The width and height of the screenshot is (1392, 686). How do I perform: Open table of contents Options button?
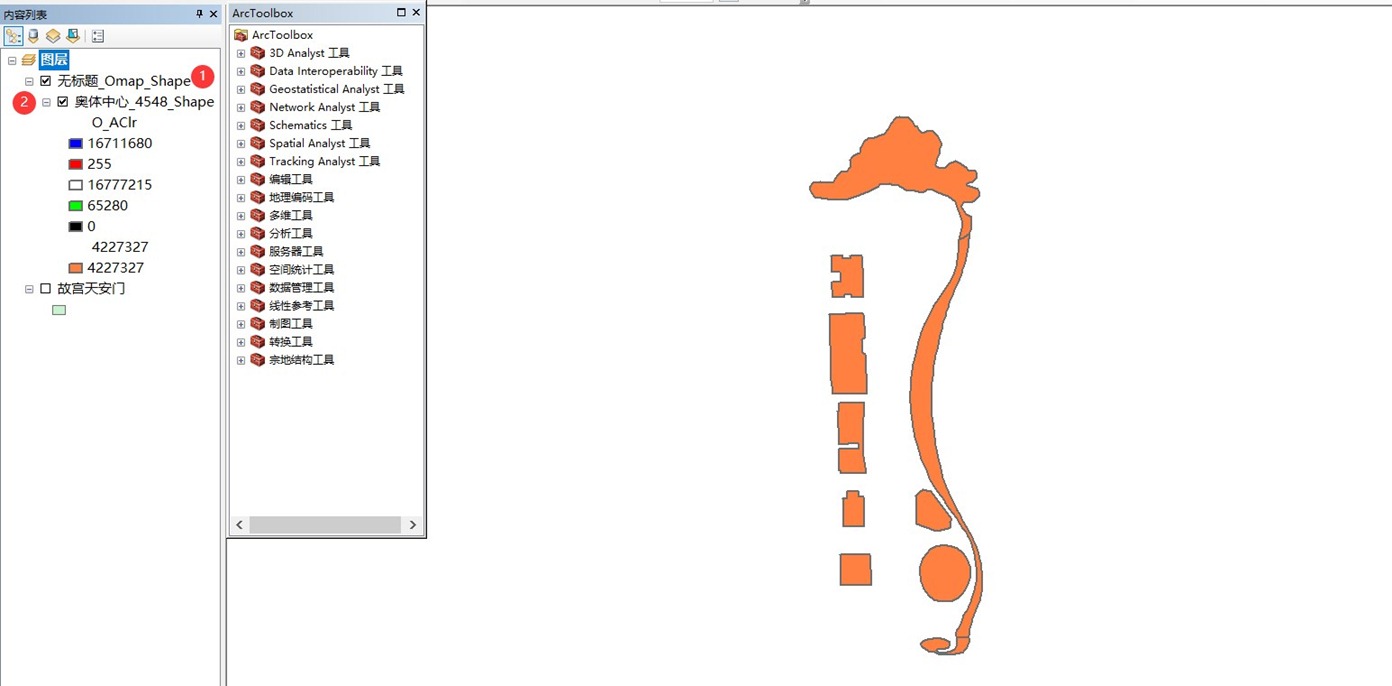(x=98, y=36)
